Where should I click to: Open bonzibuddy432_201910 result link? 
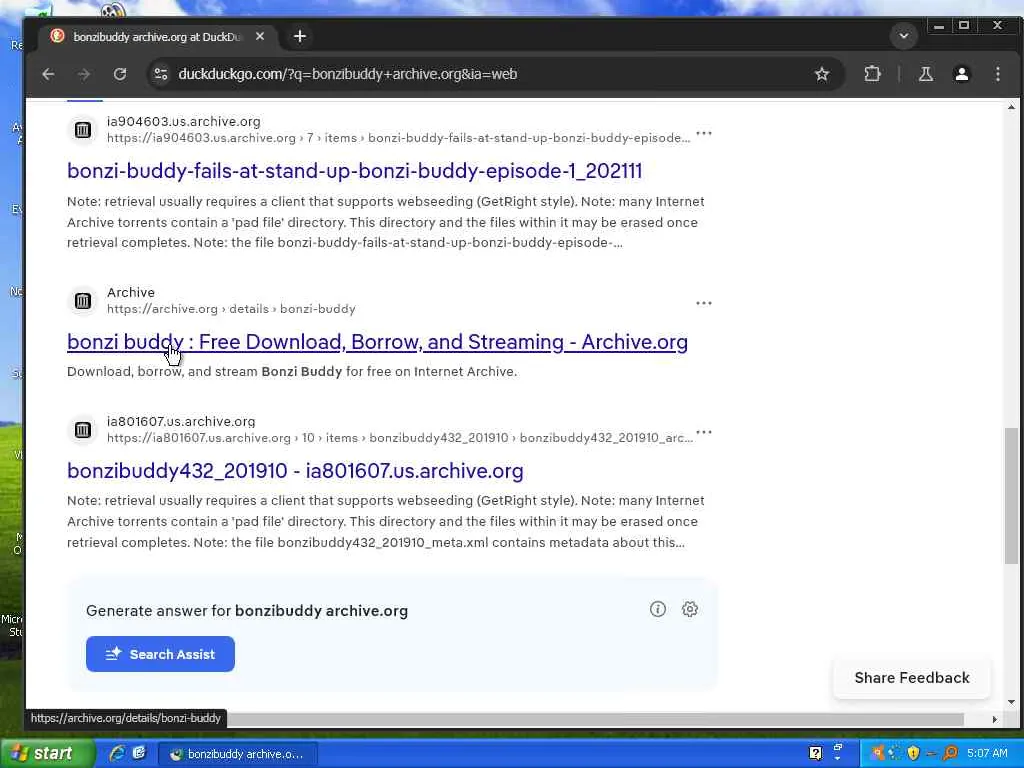click(x=295, y=471)
